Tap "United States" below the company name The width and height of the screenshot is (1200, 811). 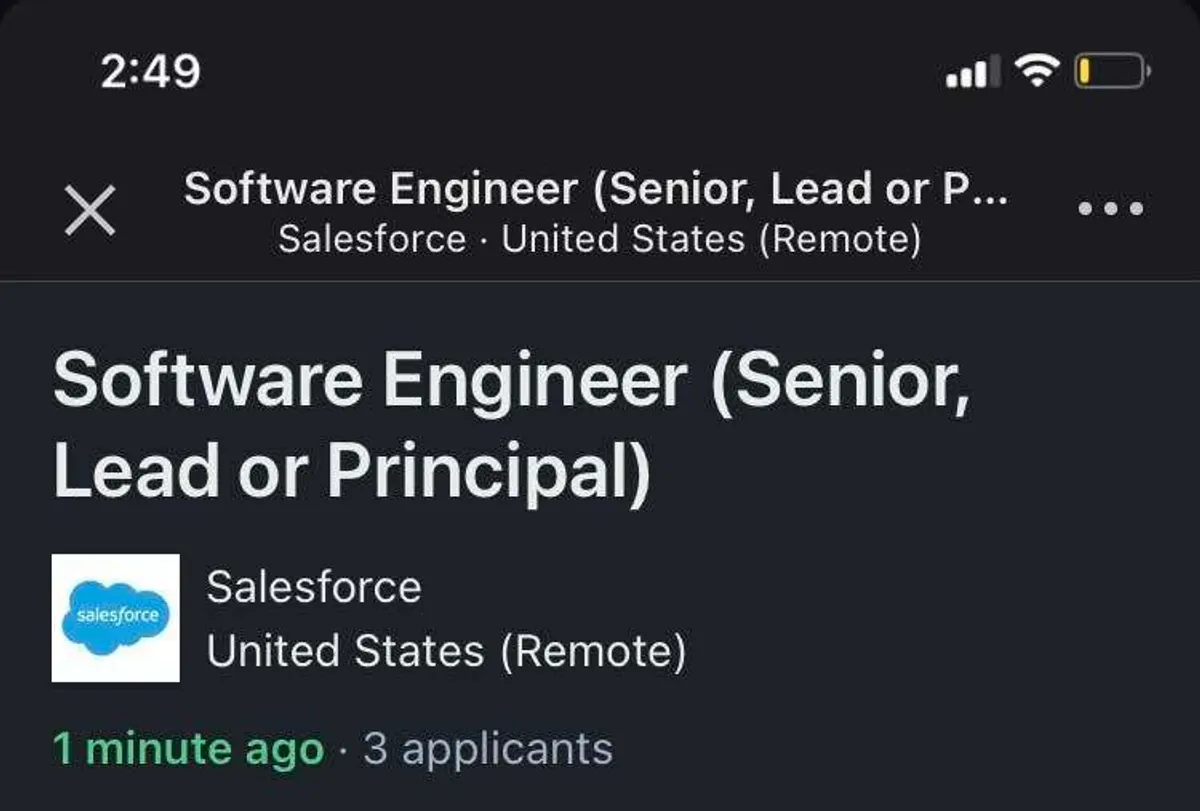pyautogui.click(x=345, y=652)
